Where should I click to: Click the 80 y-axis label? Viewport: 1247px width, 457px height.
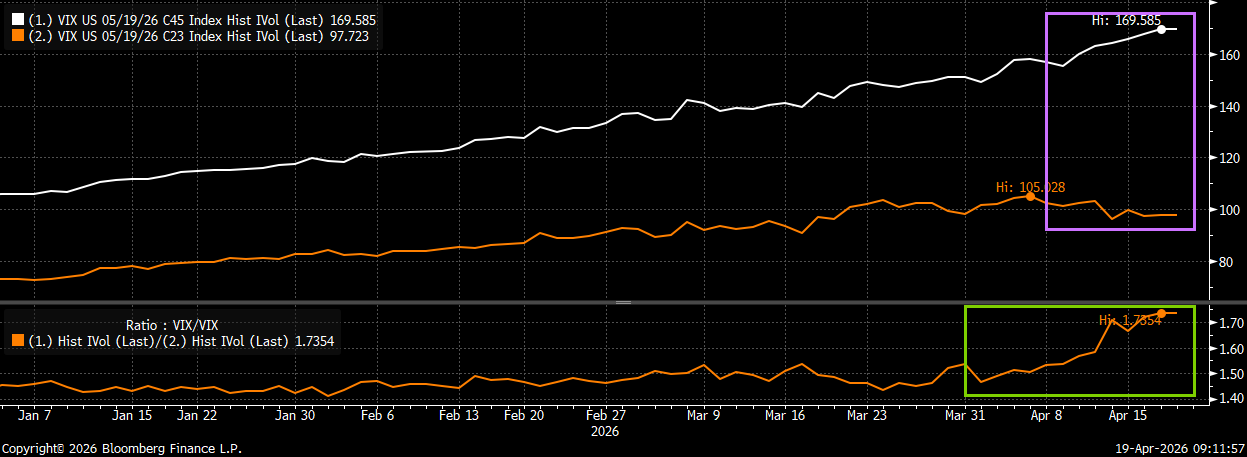(1227, 262)
